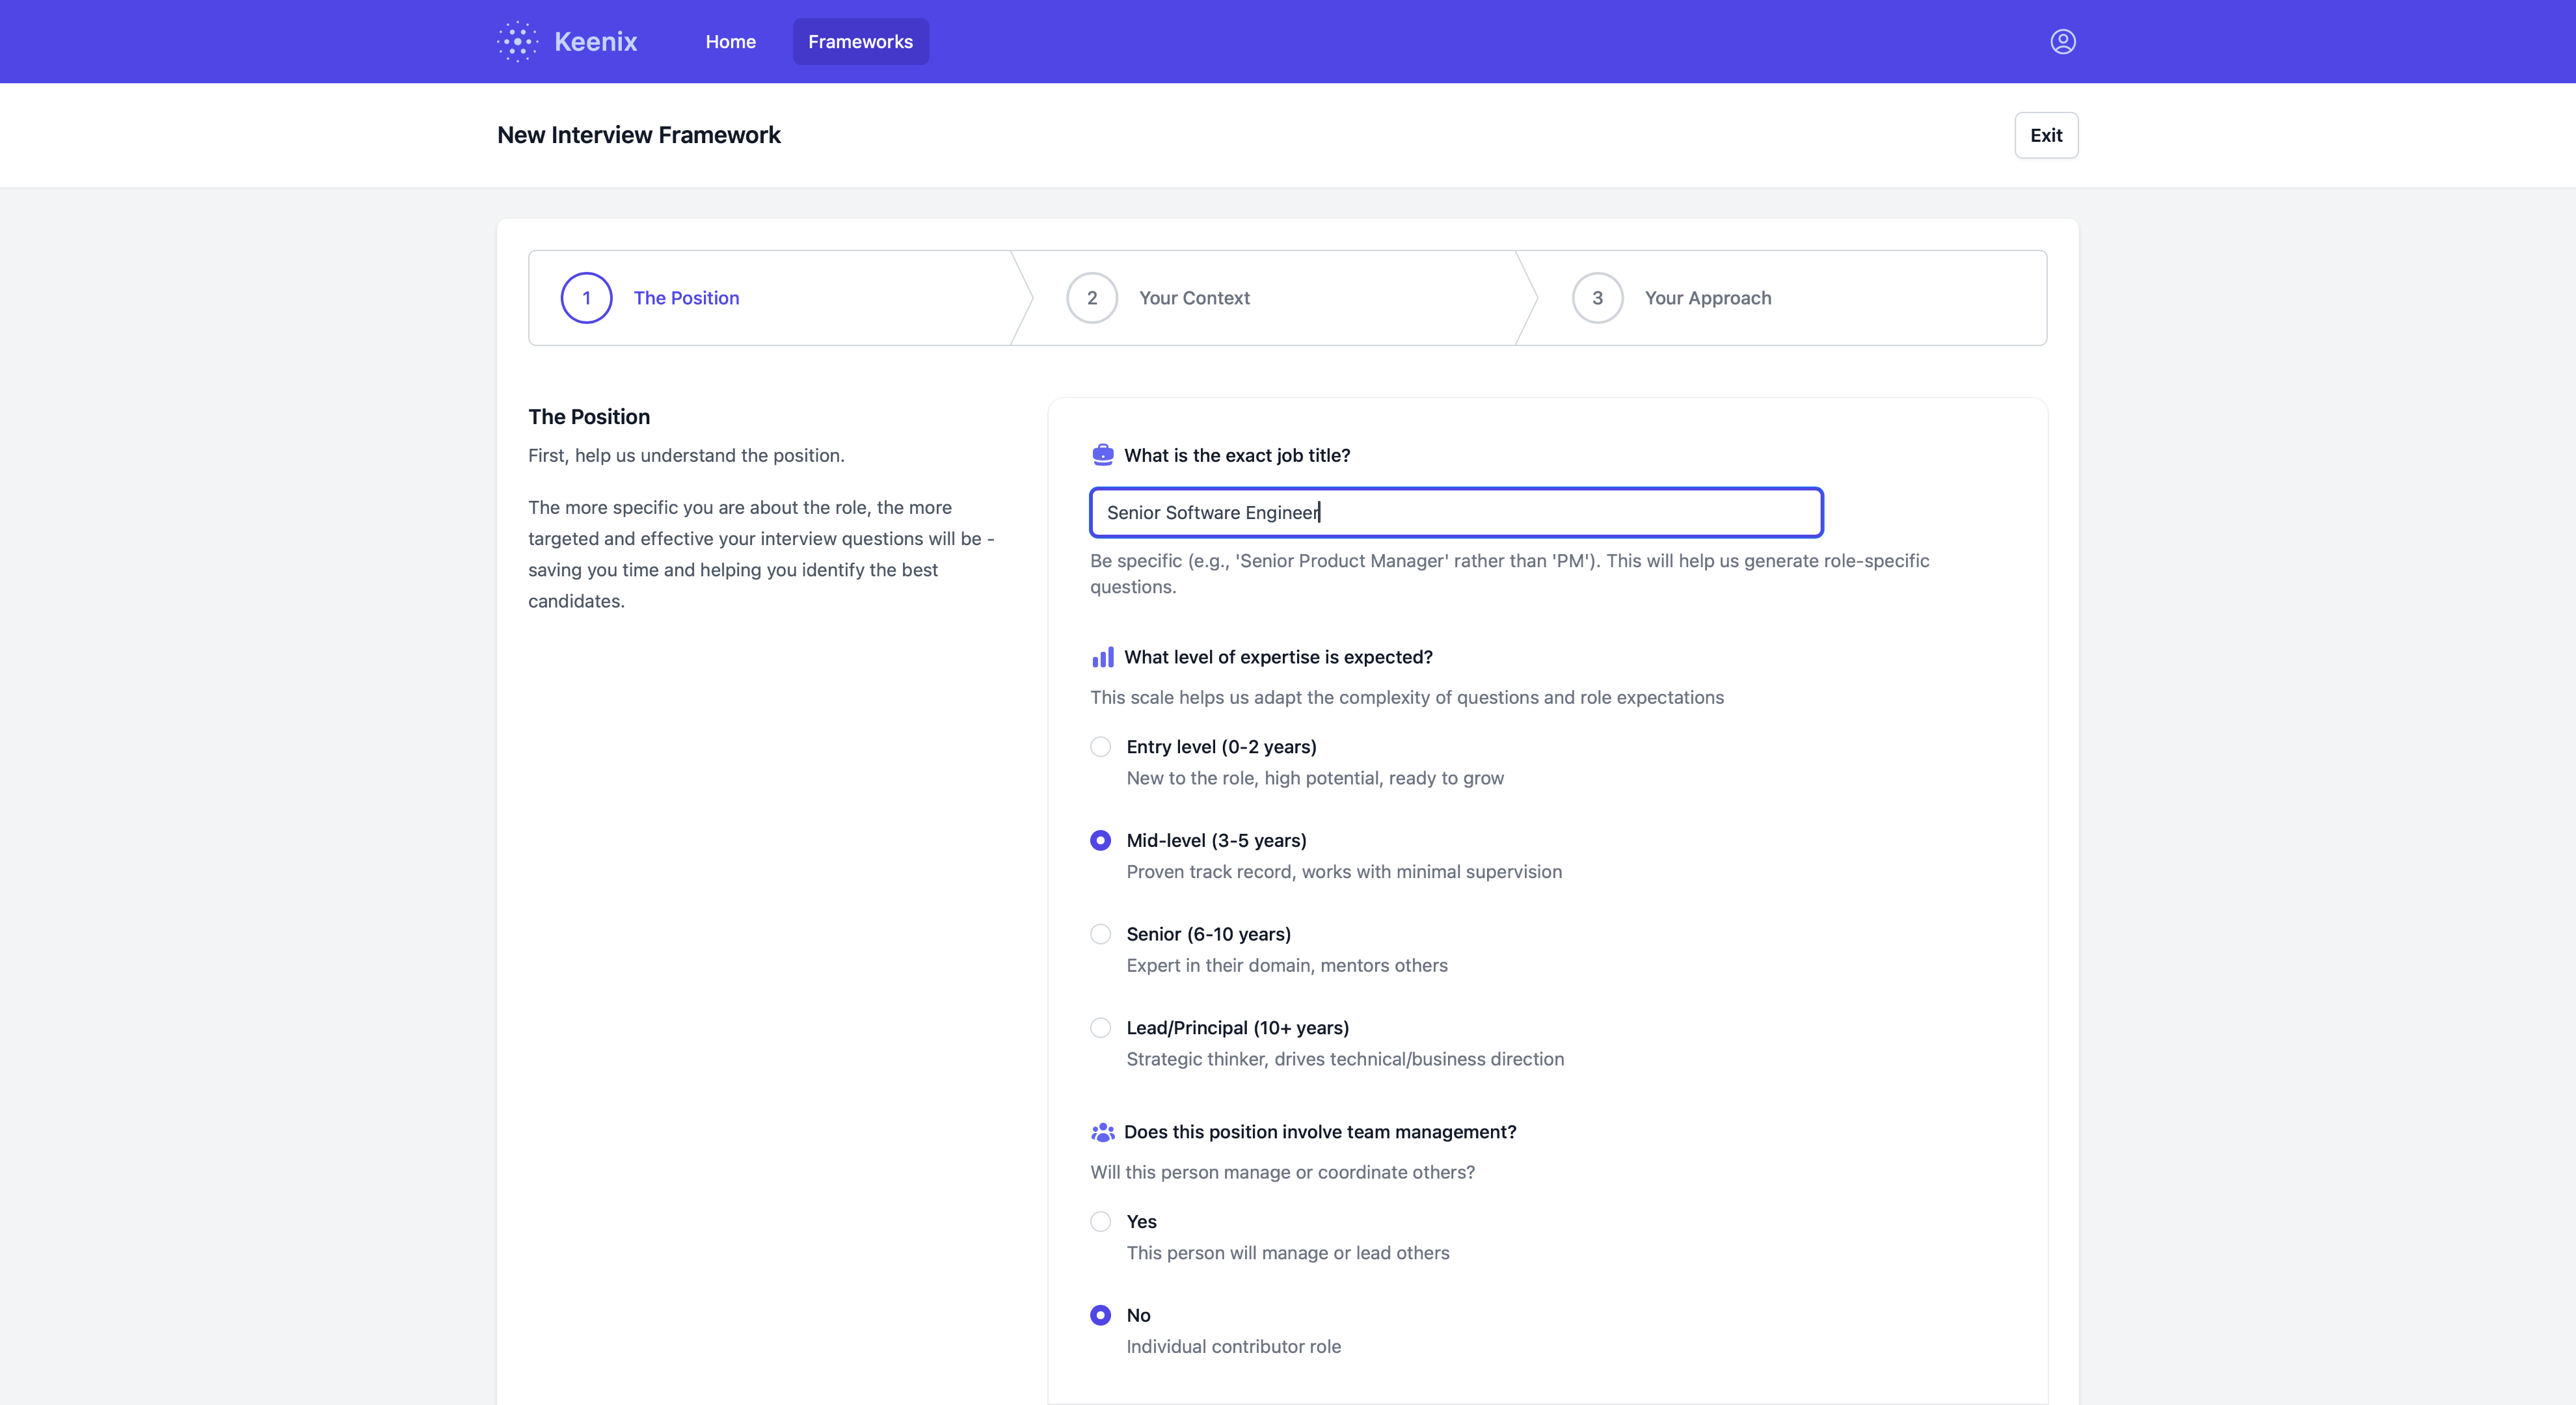Select Senior (6-10 years) radio button

pyautogui.click(x=1100, y=934)
